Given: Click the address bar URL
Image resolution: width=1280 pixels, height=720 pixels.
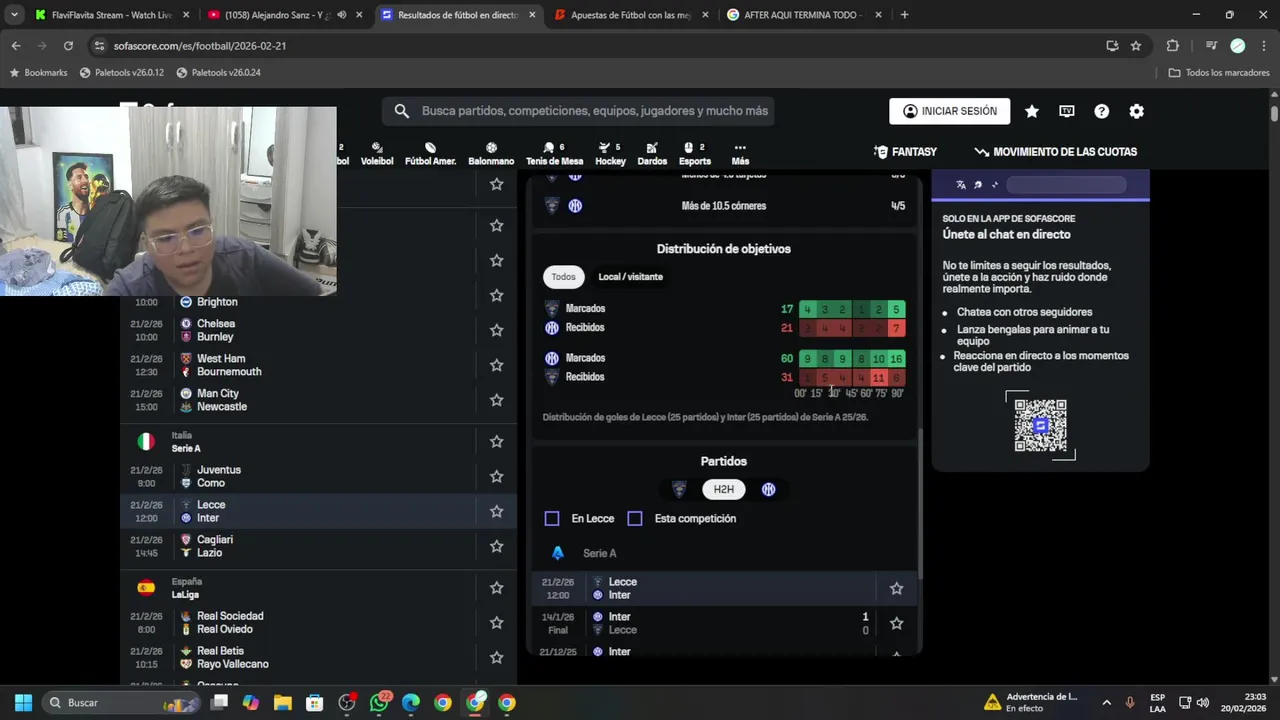Looking at the screenshot, I should [200, 46].
